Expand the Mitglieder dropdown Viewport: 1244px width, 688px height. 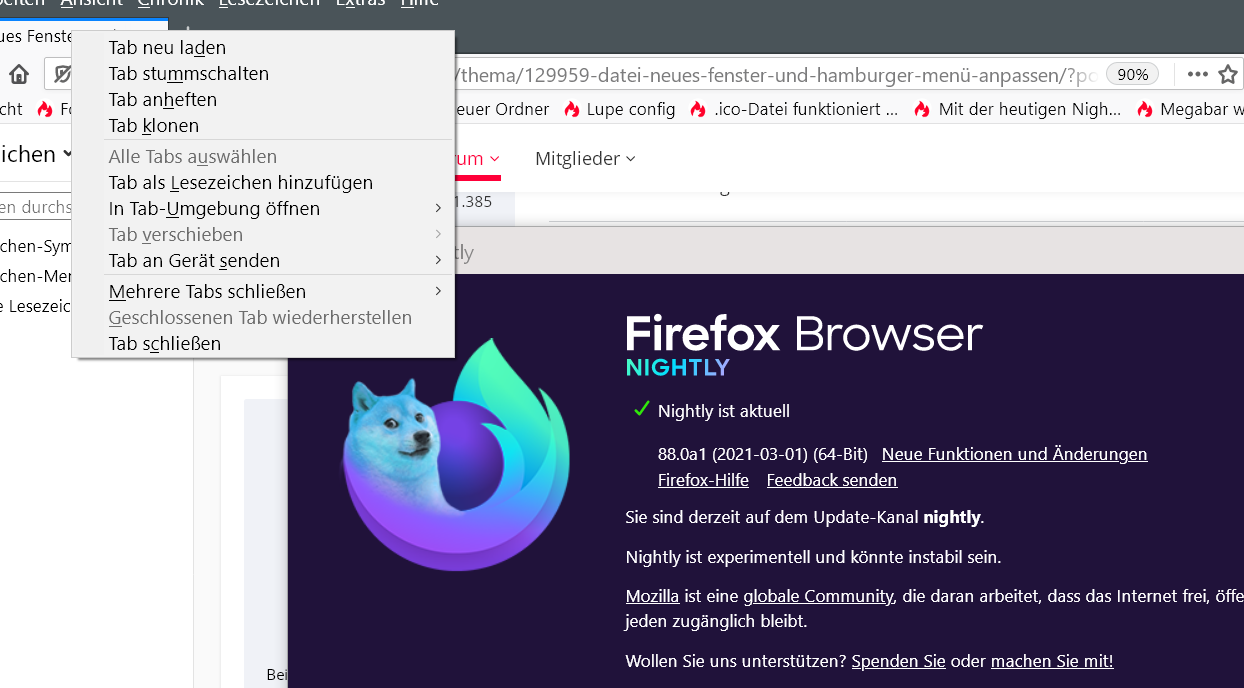point(585,158)
